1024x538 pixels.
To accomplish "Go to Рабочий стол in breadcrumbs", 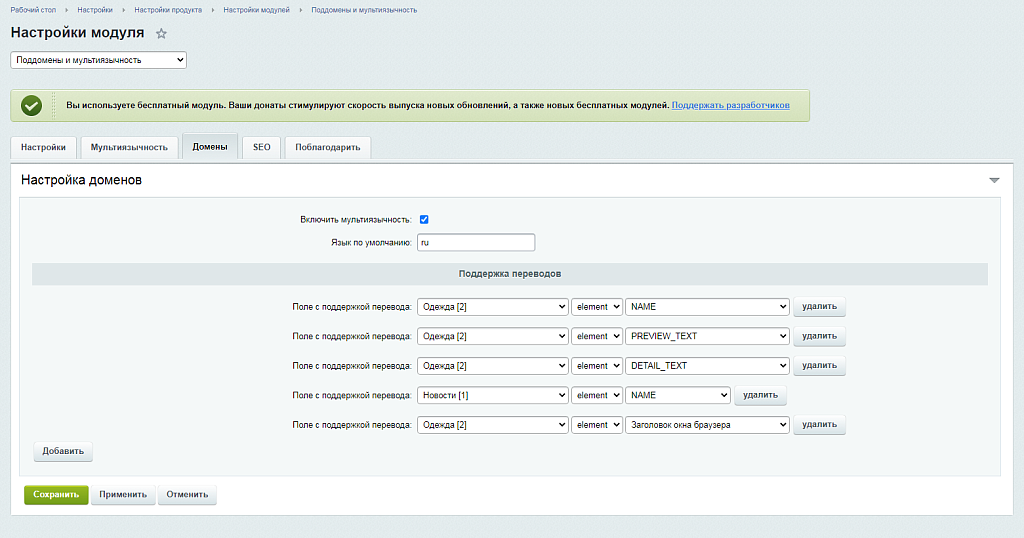I will (x=32, y=10).
